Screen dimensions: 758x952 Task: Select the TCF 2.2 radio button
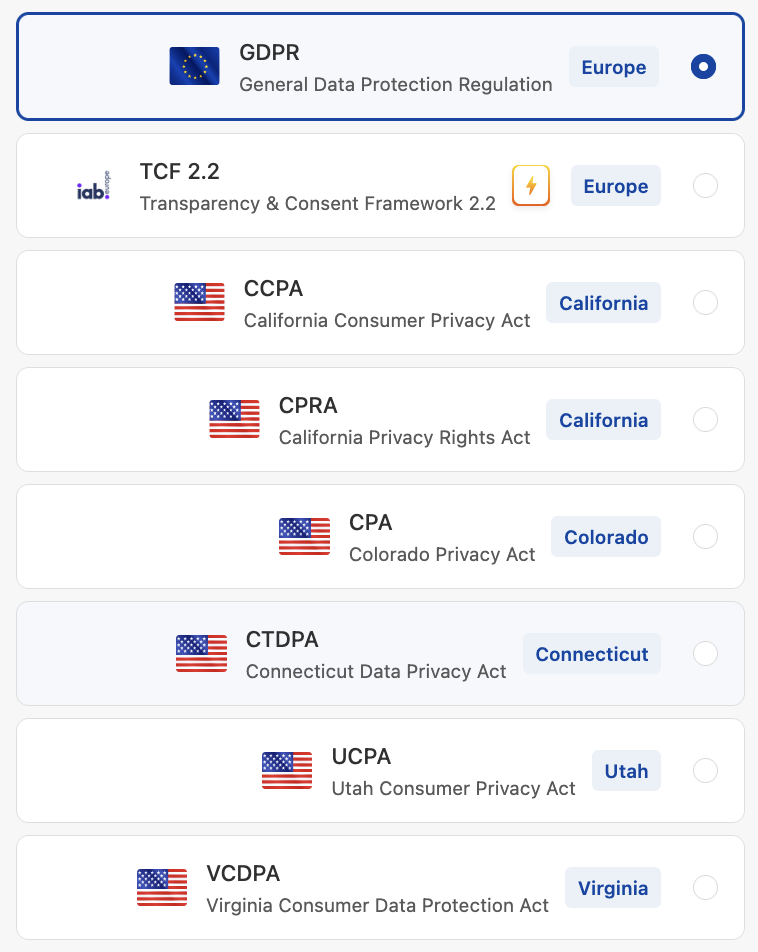click(705, 186)
